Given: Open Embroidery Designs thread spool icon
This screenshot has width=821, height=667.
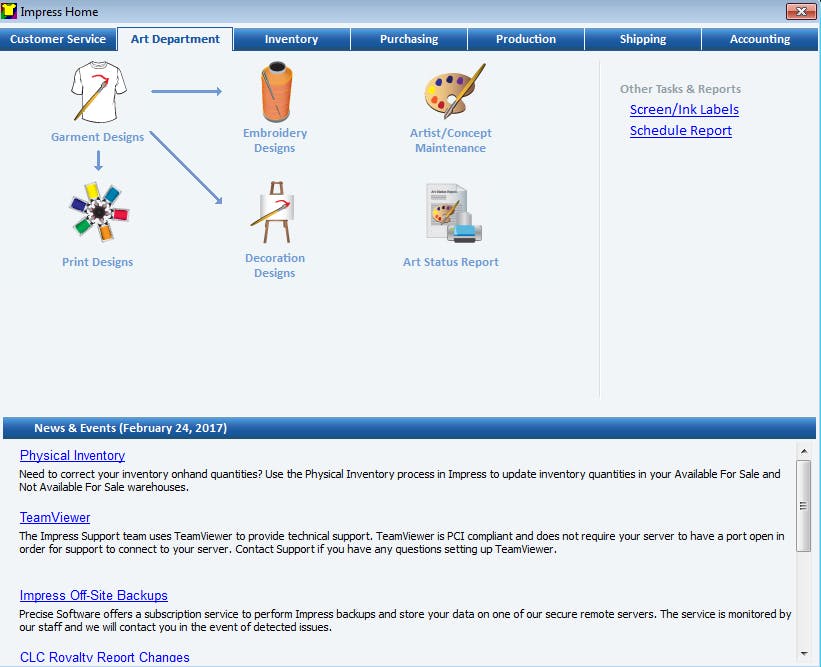Looking at the screenshot, I should tap(276, 92).
